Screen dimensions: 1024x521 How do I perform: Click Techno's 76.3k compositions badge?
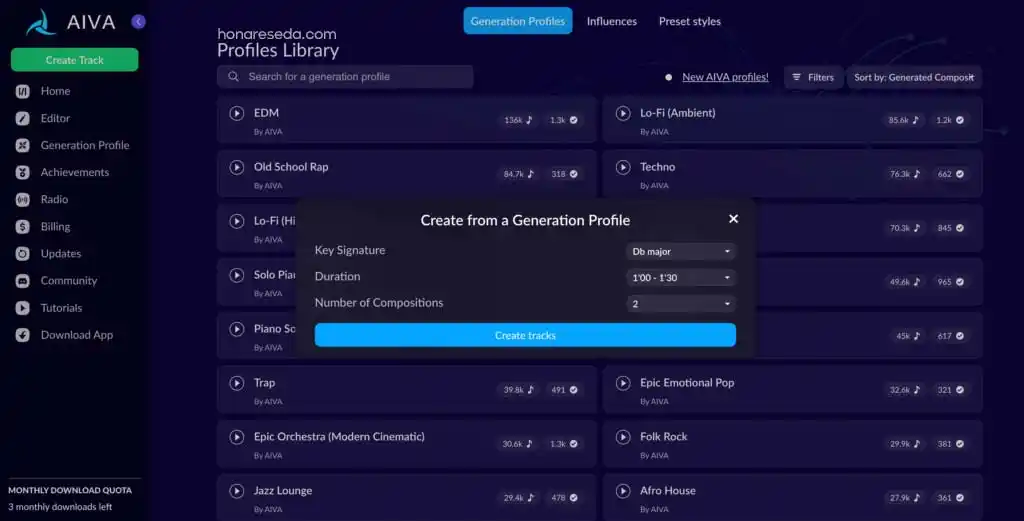pyautogui.click(x=904, y=174)
